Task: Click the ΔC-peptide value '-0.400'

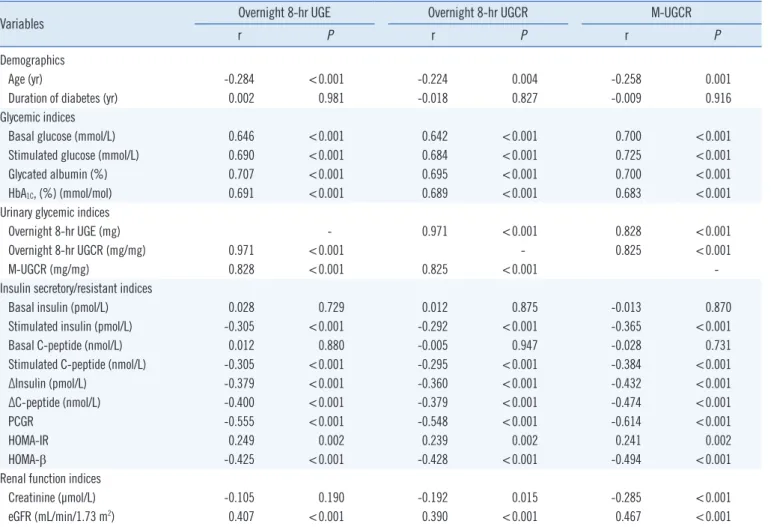Action: tap(239, 403)
